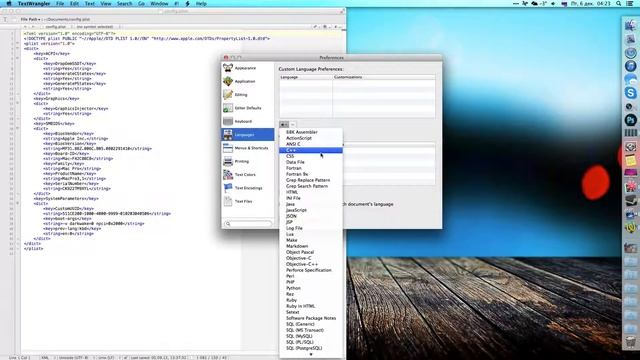Open the Apple menu
Screen dimensions: 640x360
(9, 4)
